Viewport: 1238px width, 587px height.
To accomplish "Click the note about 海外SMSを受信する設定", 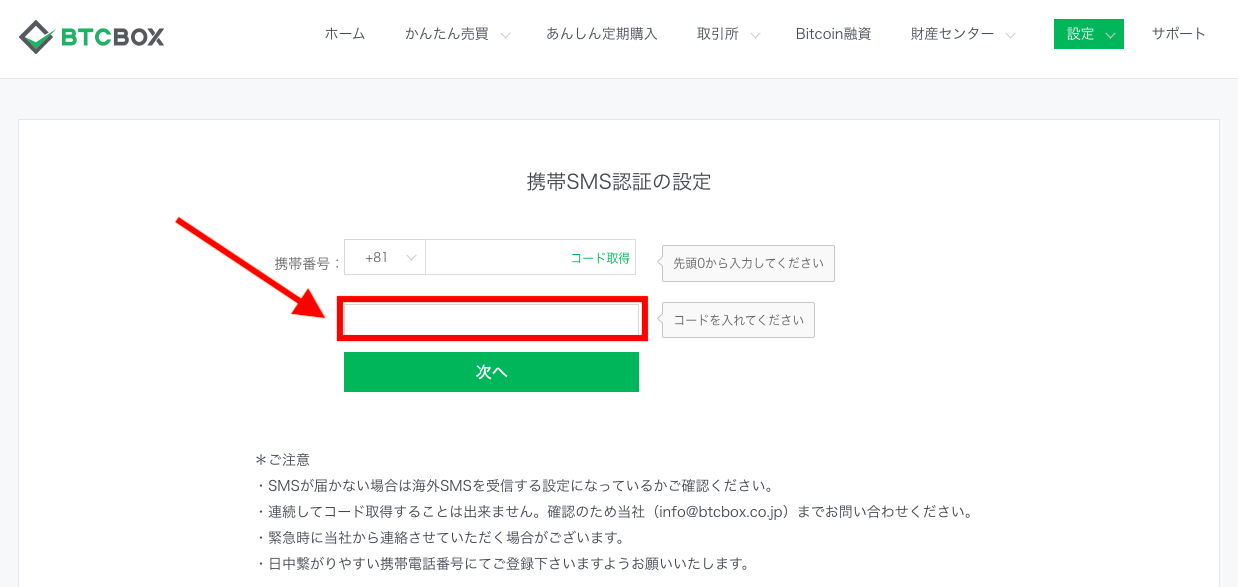I will point(515,486).
